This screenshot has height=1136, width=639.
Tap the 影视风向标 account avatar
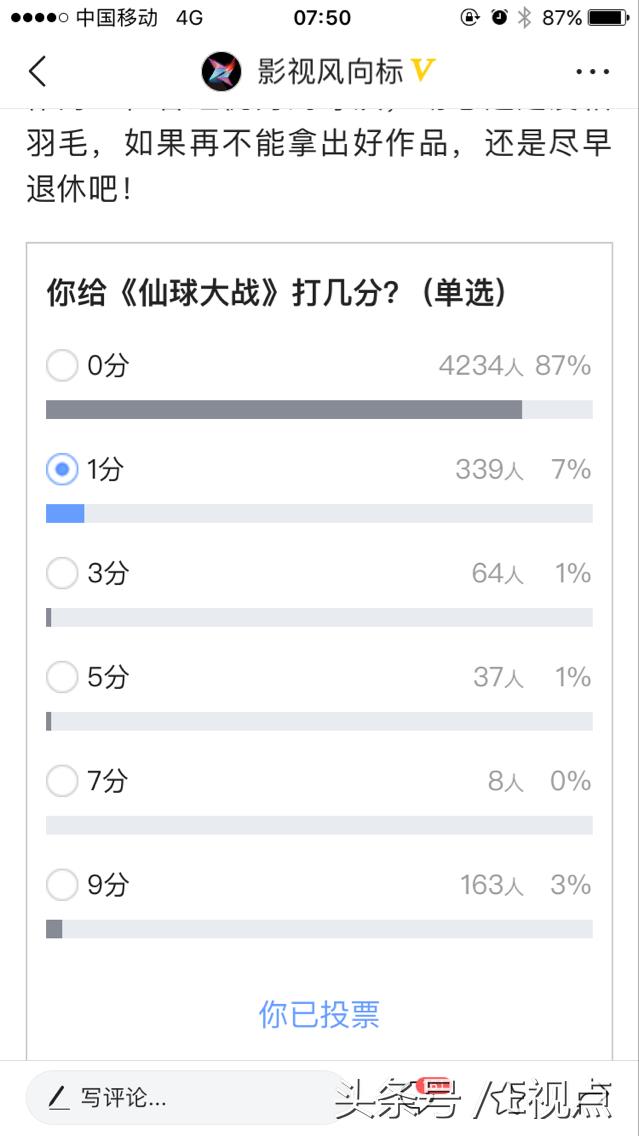pyautogui.click(x=221, y=71)
